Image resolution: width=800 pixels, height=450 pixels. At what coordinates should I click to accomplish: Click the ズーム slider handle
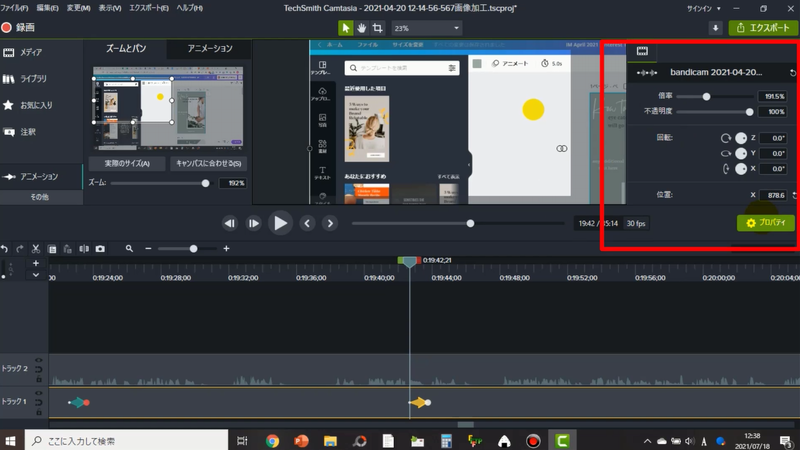[205, 183]
